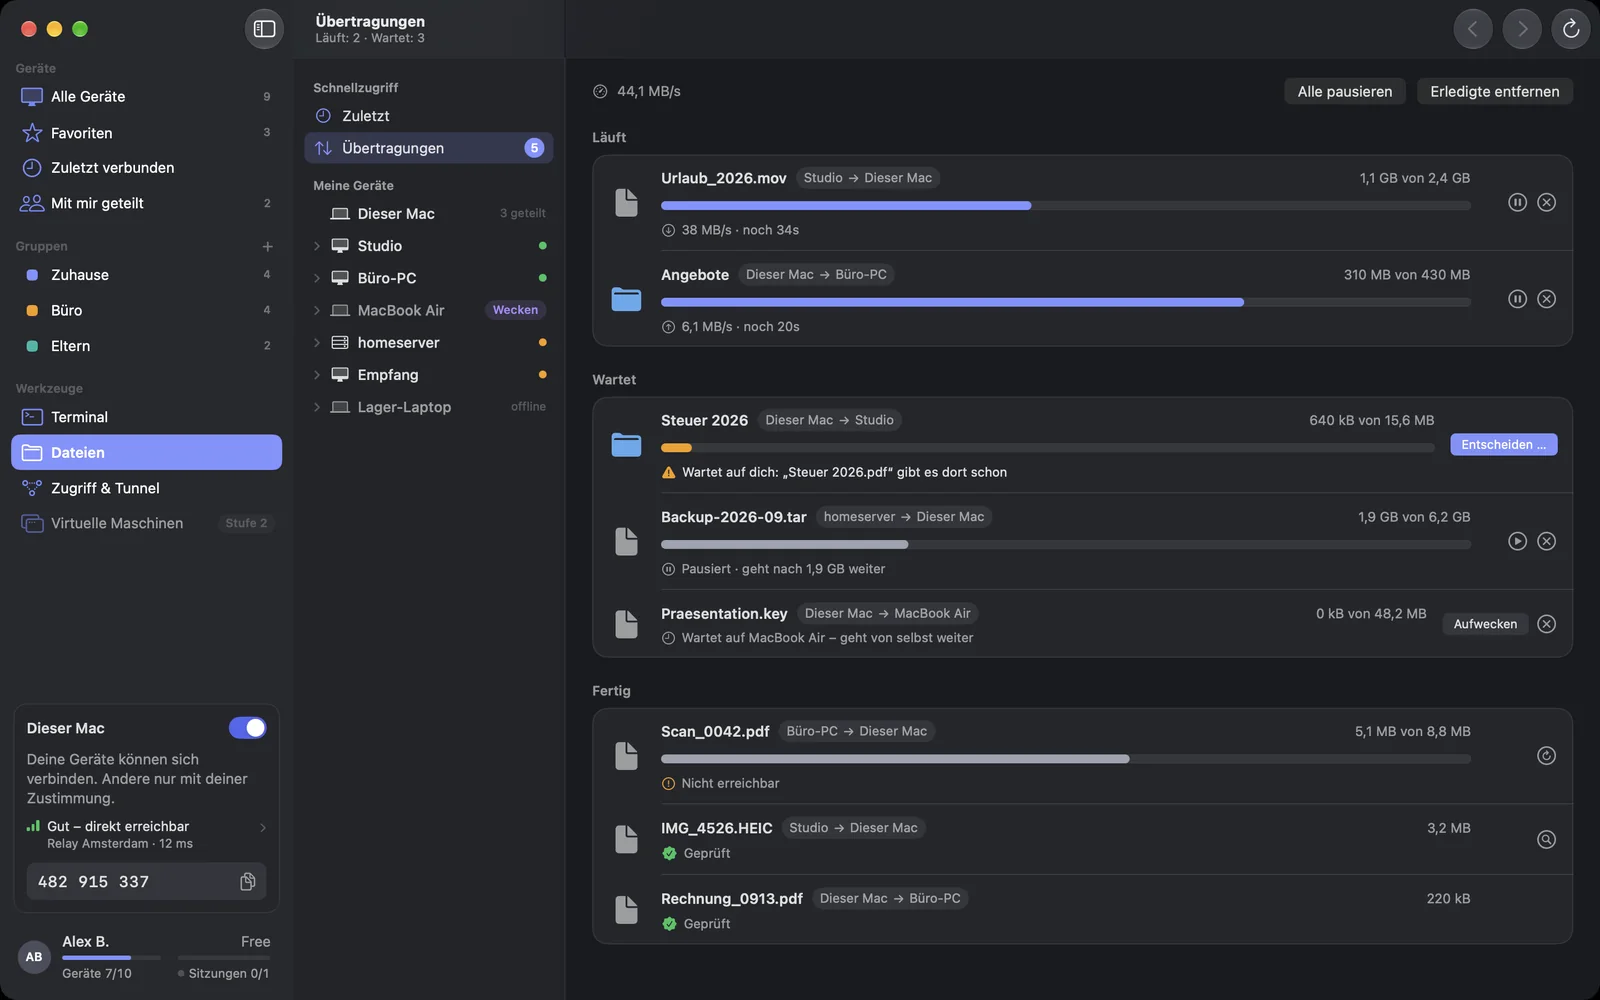Cancel the Praesentation.key transfer
This screenshot has width=1600, height=1000.
(x=1546, y=624)
